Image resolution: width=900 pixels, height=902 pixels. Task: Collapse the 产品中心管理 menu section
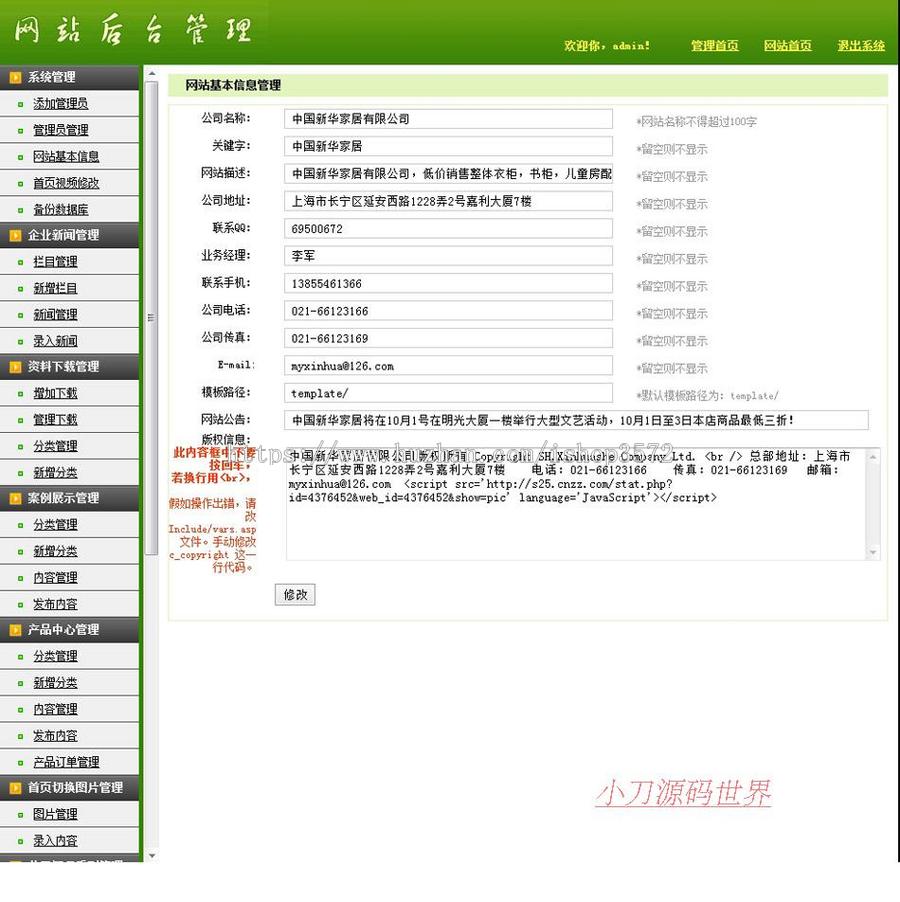click(70, 630)
